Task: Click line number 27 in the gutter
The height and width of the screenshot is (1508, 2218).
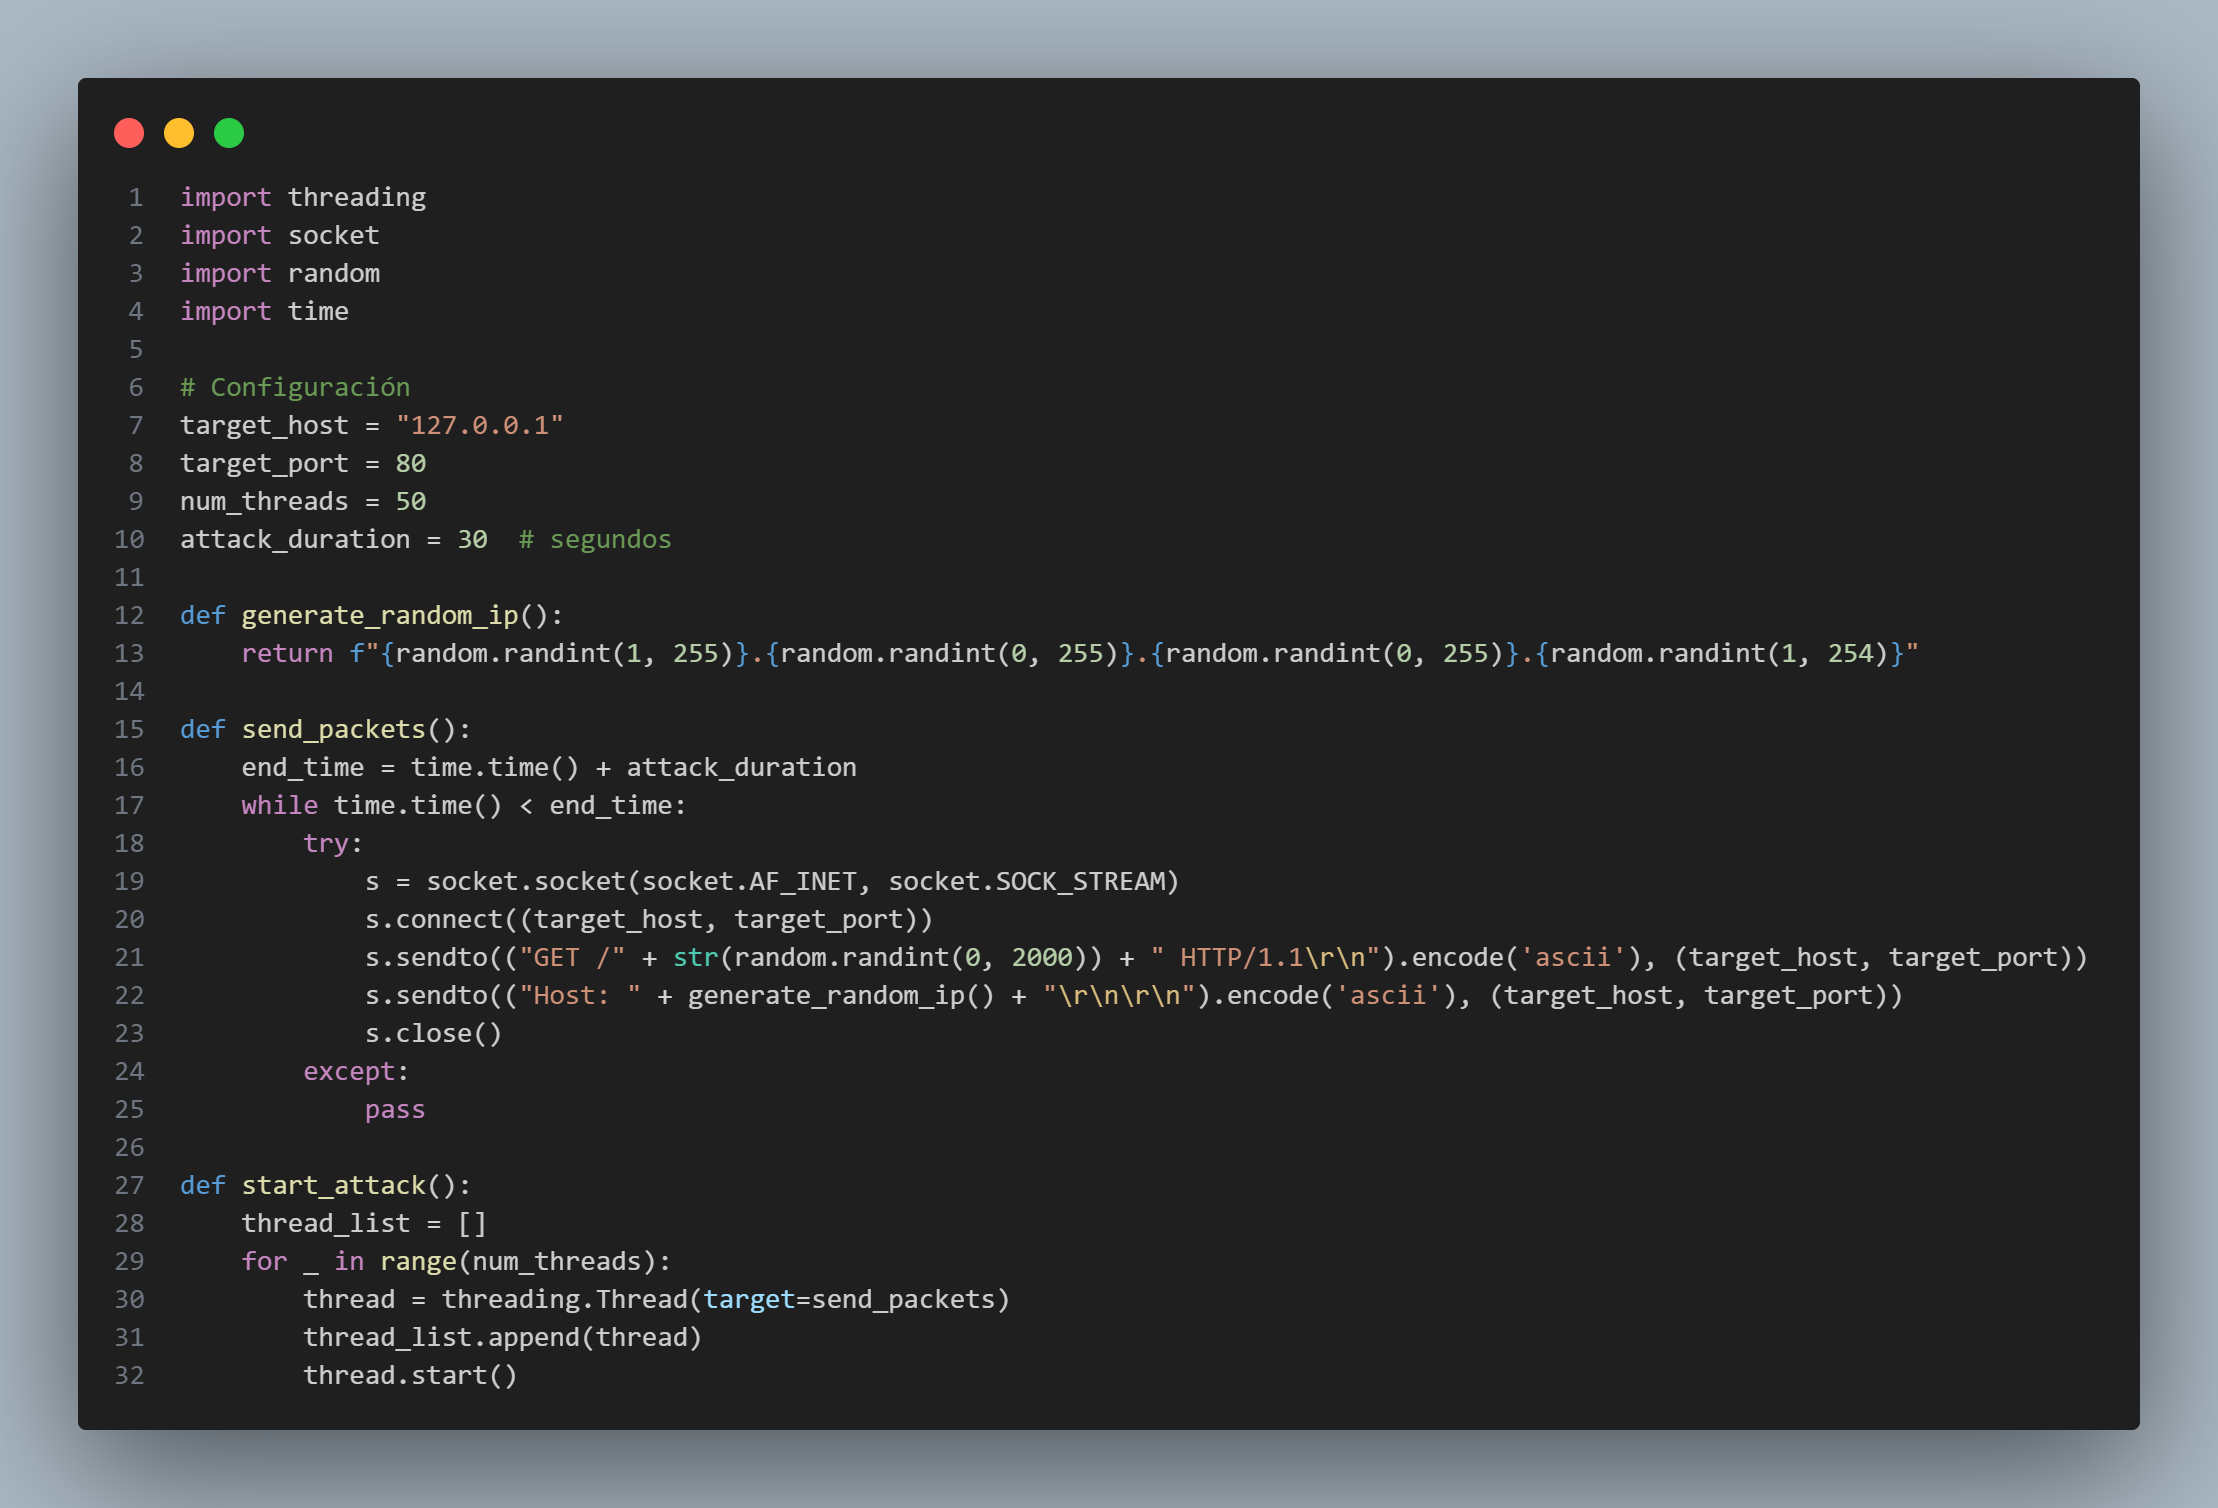Action: click(129, 1185)
